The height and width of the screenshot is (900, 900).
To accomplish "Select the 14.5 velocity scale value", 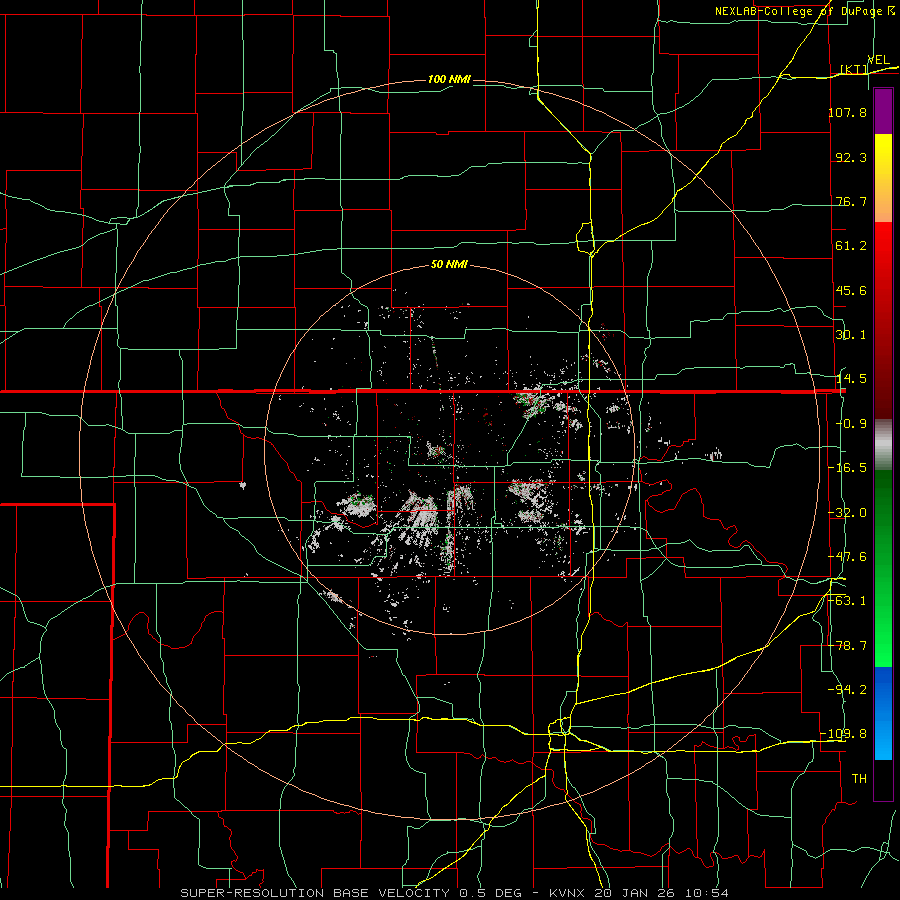I will pyautogui.click(x=851, y=379).
